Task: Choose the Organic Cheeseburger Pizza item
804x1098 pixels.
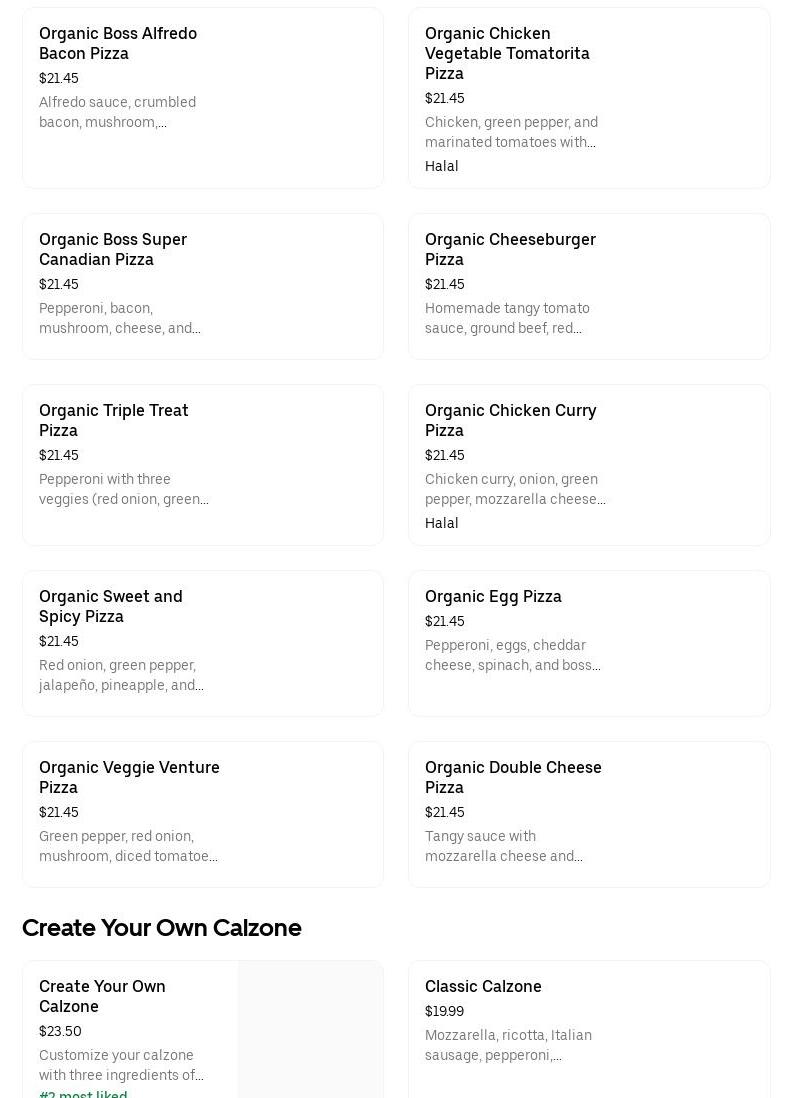Action: pos(589,286)
